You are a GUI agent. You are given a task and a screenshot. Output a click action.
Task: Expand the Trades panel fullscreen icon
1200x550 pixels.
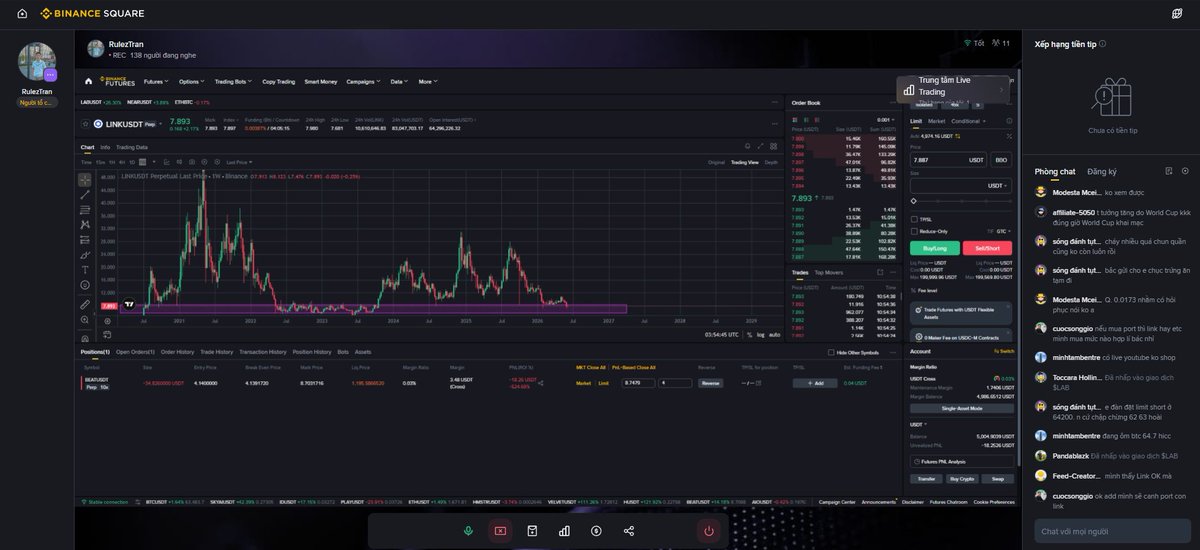click(879, 272)
